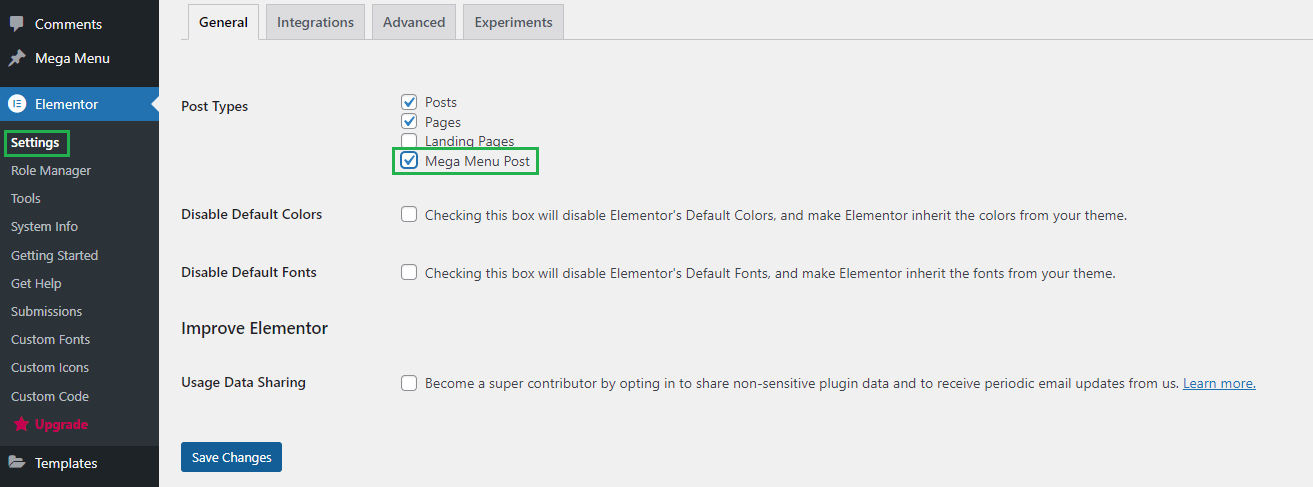
Task: Click the Save Changes button
Action: pos(232,457)
